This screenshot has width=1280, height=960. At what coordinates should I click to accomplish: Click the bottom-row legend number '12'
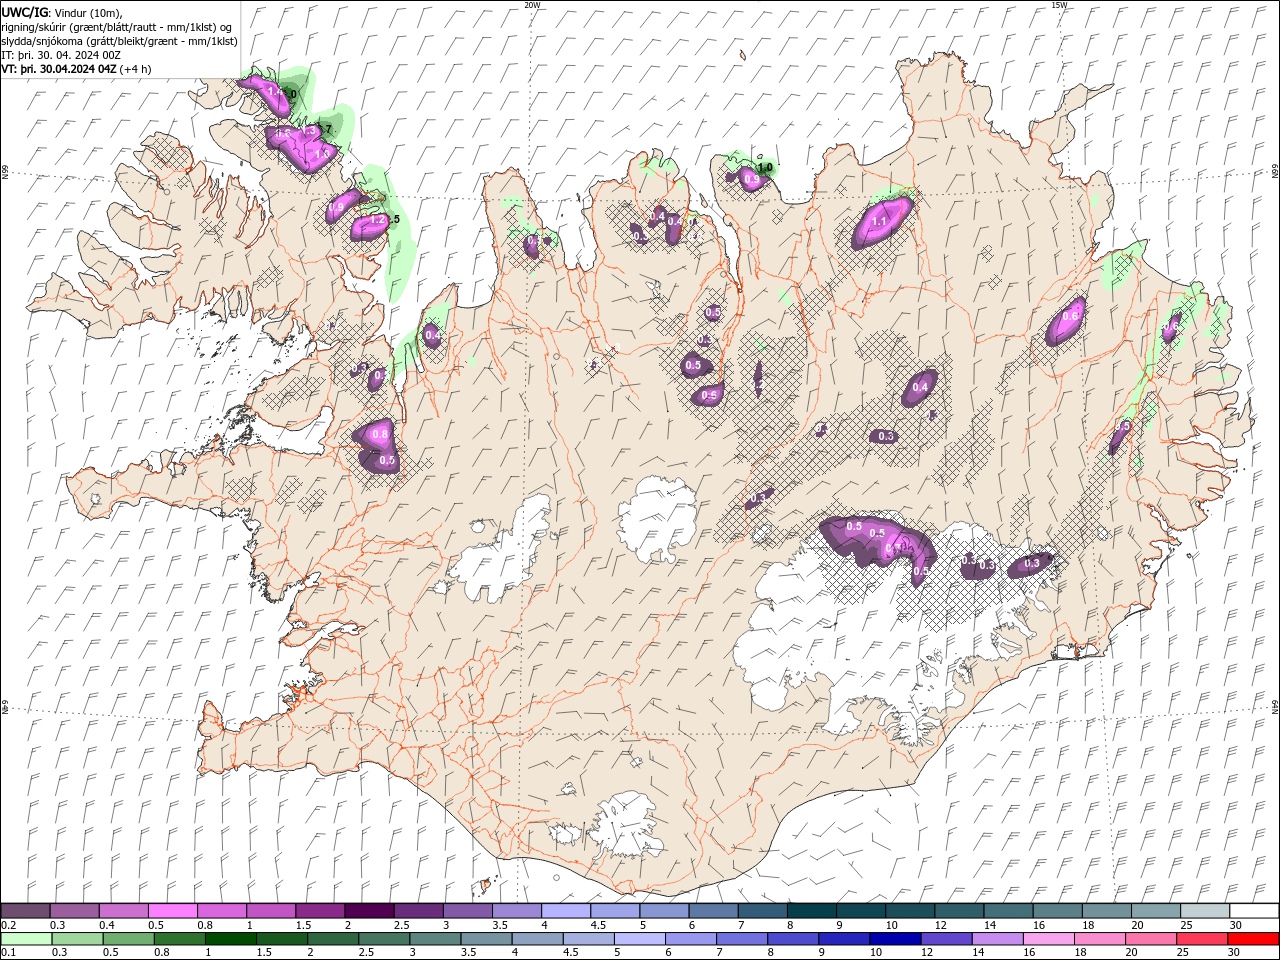pyautogui.click(x=925, y=953)
